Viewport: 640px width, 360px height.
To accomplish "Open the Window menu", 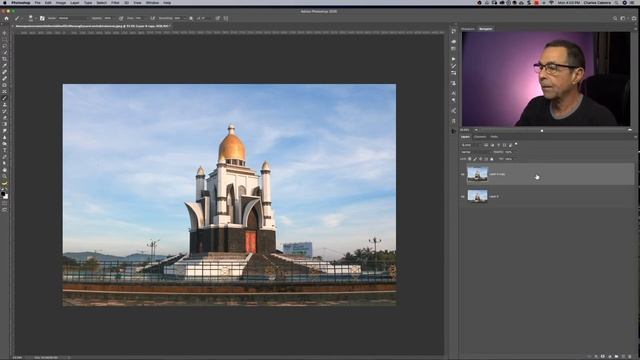I will point(152,3).
